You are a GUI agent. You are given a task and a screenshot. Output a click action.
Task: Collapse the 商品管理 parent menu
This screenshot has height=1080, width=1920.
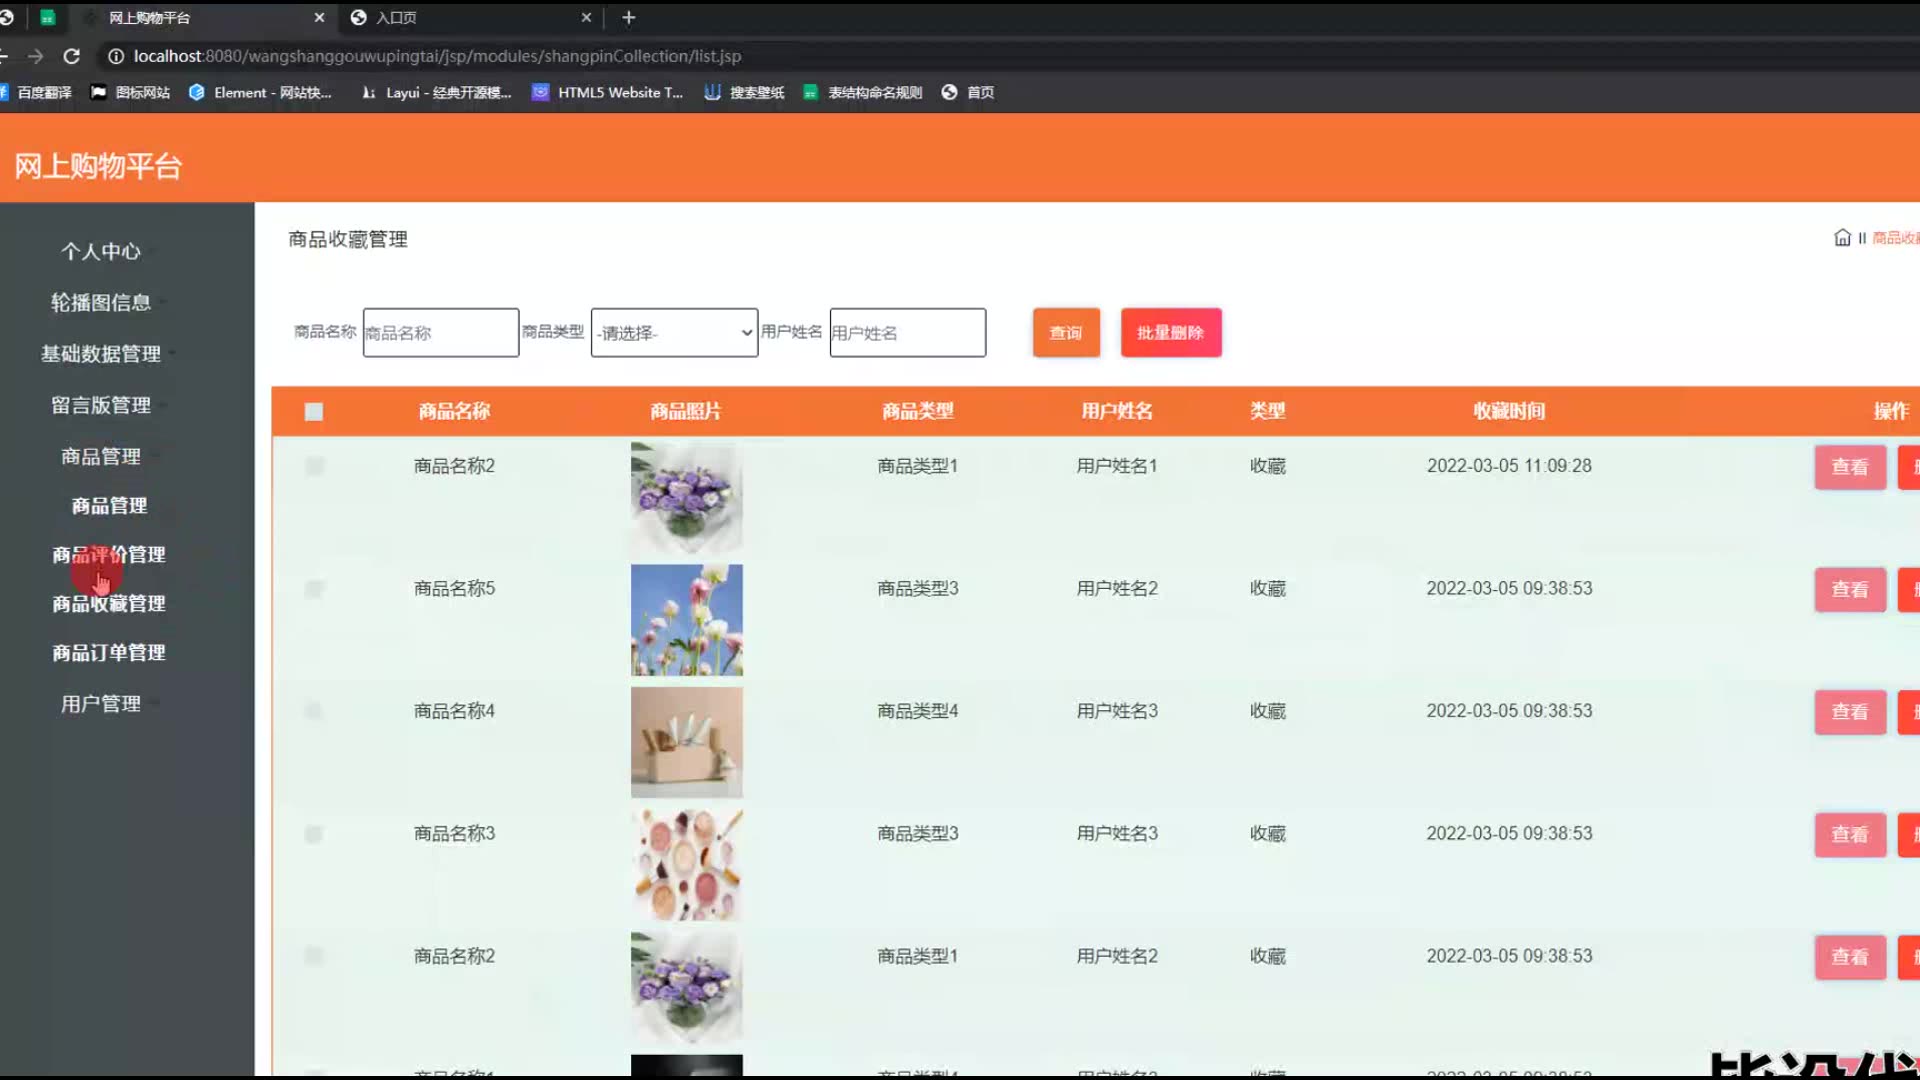pos(101,456)
